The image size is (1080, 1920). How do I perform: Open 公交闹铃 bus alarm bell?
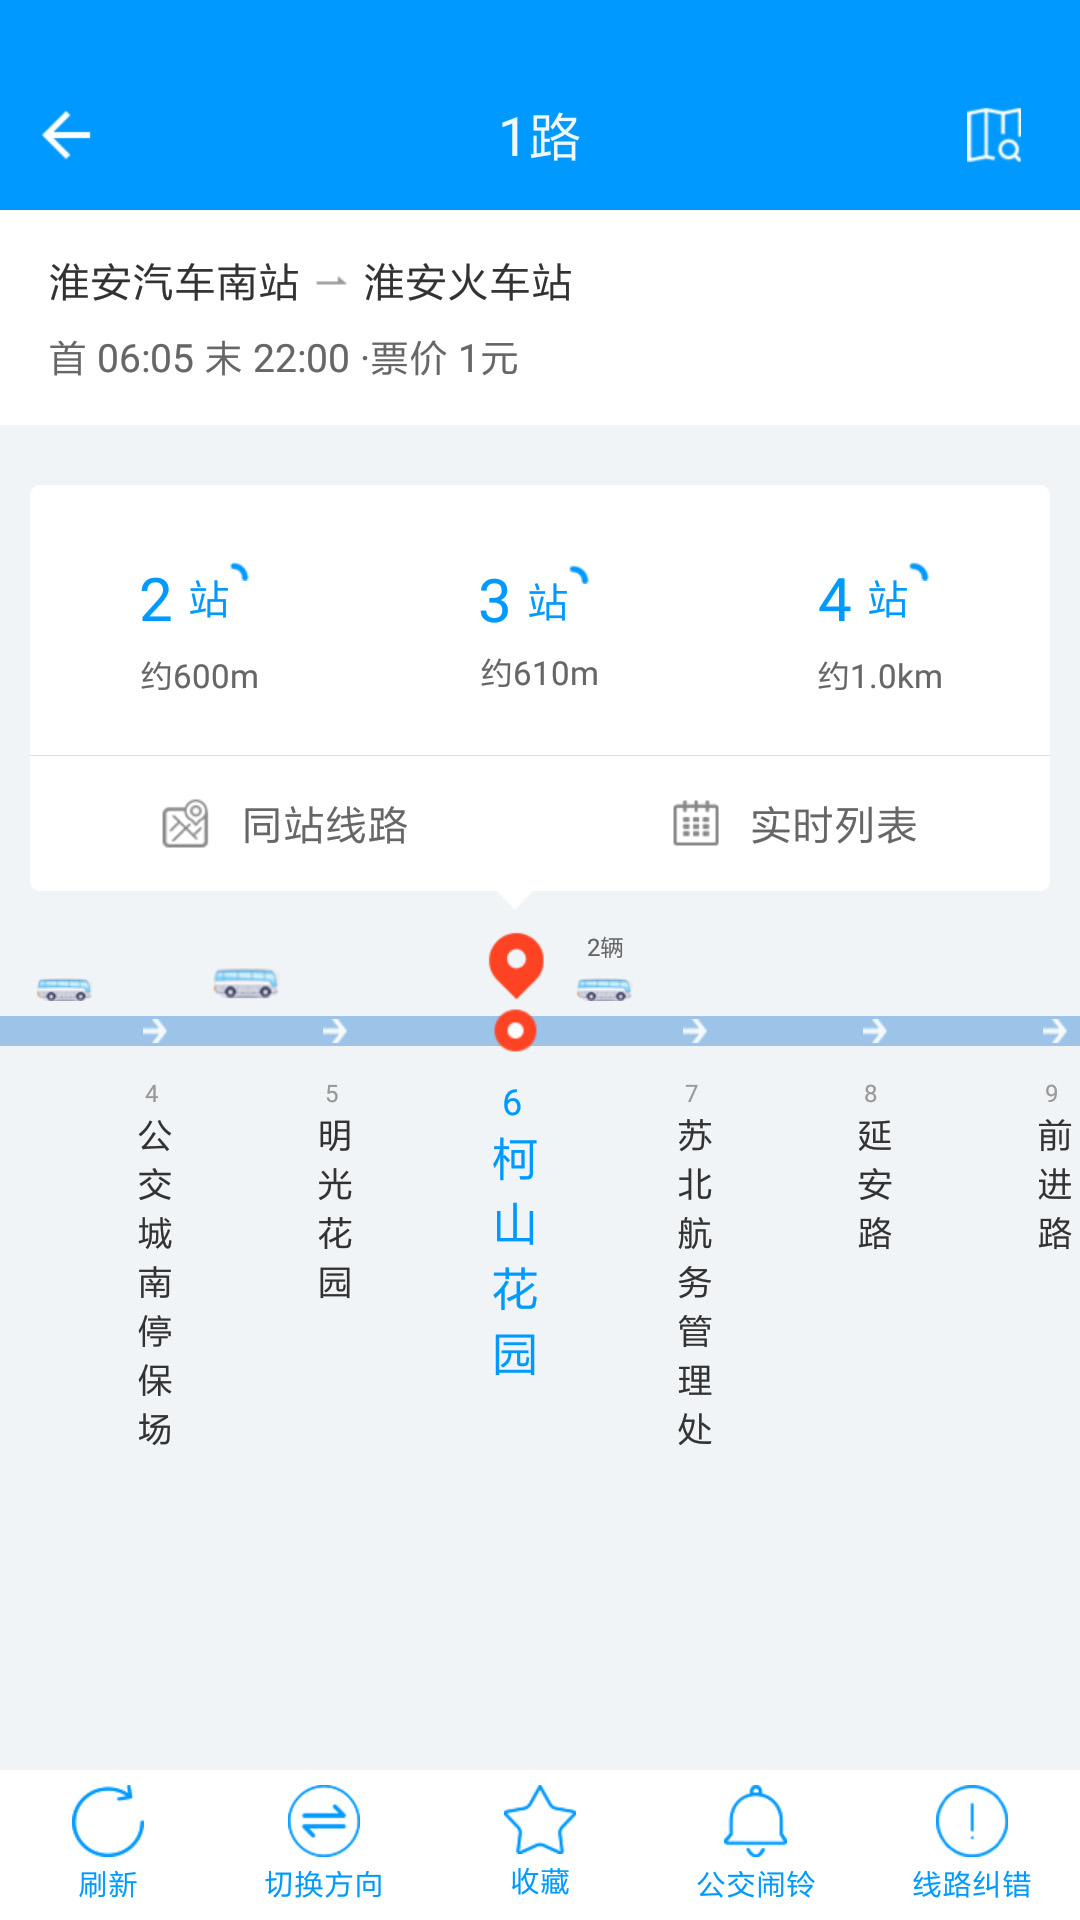click(756, 1843)
